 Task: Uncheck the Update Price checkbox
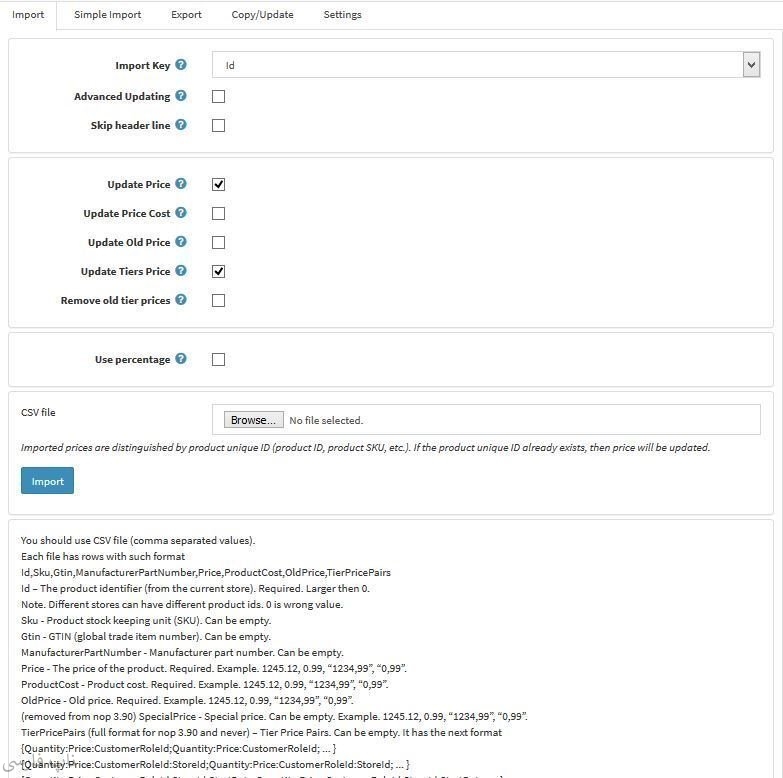pos(219,185)
